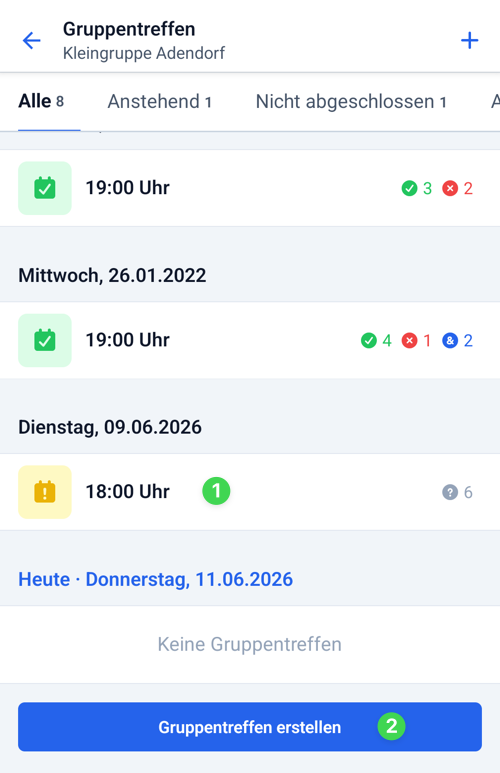Screen dimensions: 500x773
Task: Click Gruppentreffen erstellen button
Action: click(250, 727)
